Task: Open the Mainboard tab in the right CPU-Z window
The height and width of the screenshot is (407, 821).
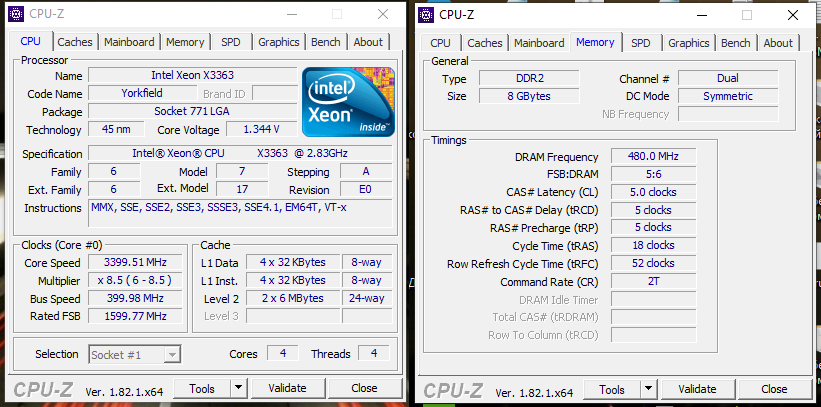Action: coord(539,43)
